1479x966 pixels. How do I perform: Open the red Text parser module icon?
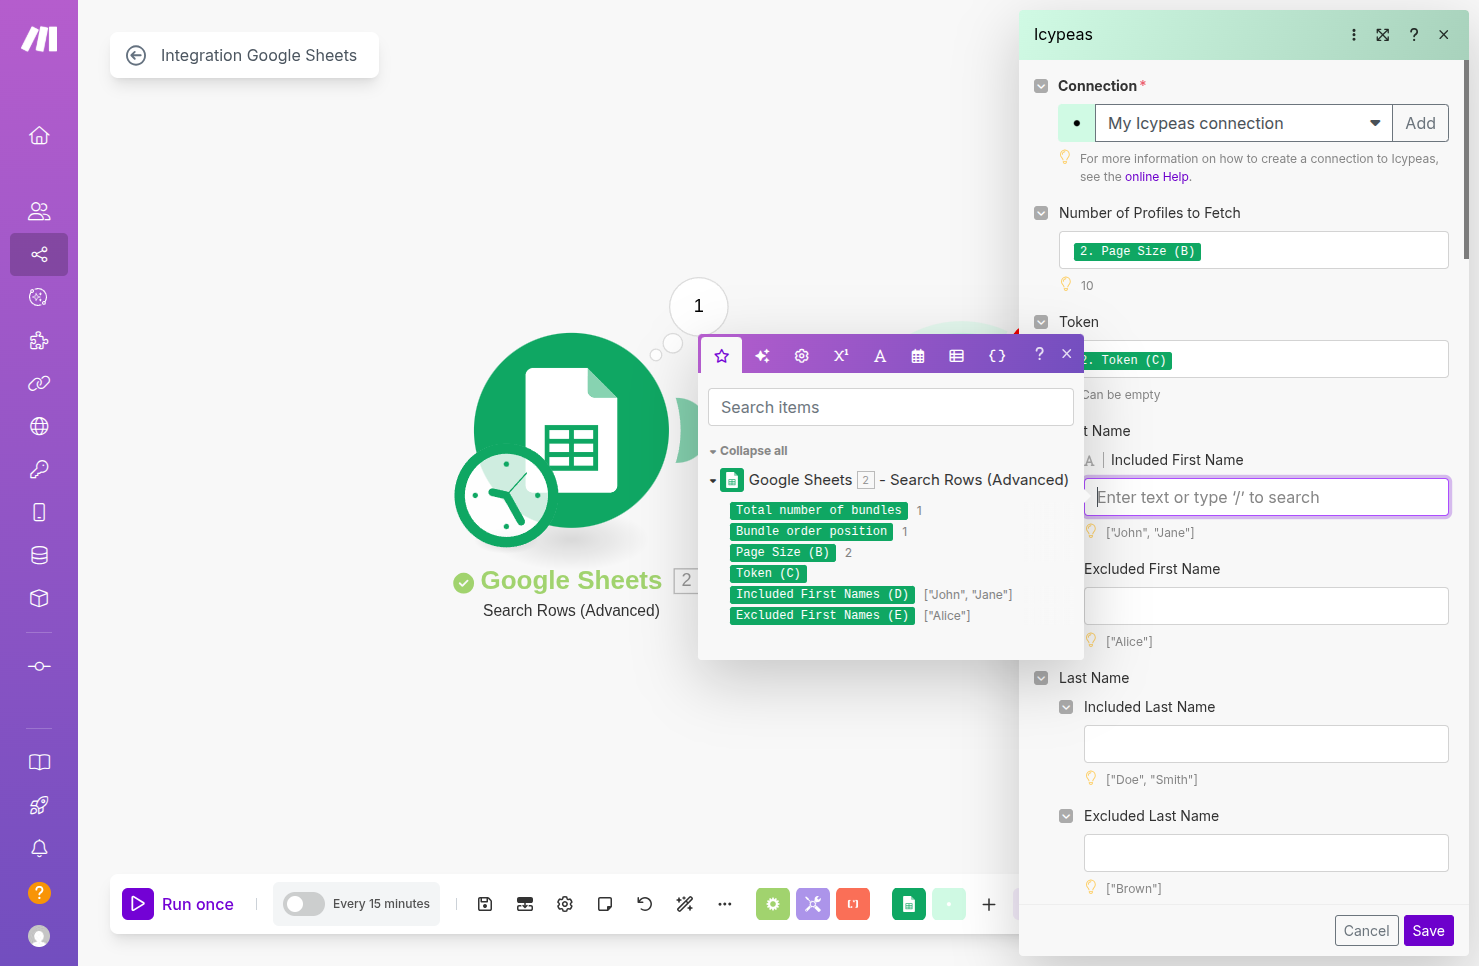pyautogui.click(x=853, y=904)
